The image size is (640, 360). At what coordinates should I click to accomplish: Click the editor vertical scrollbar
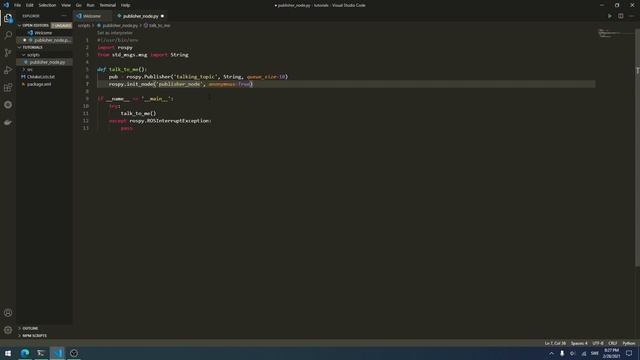click(x=638, y=147)
